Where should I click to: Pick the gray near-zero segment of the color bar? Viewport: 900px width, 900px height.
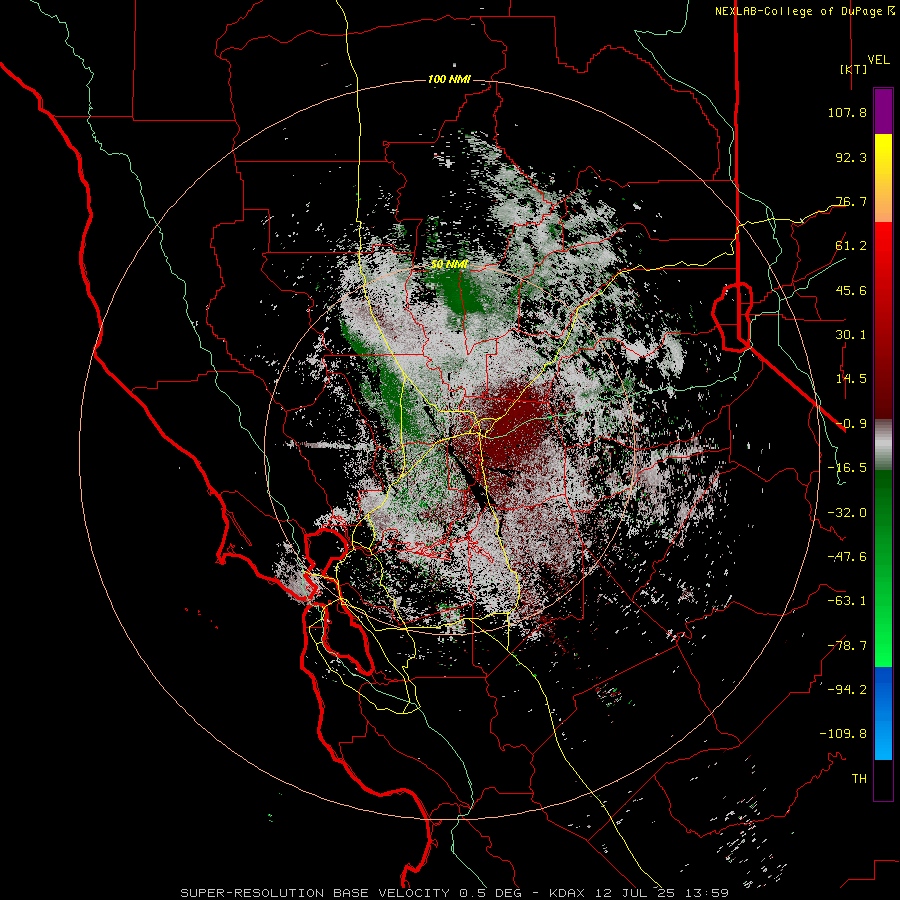tap(883, 445)
